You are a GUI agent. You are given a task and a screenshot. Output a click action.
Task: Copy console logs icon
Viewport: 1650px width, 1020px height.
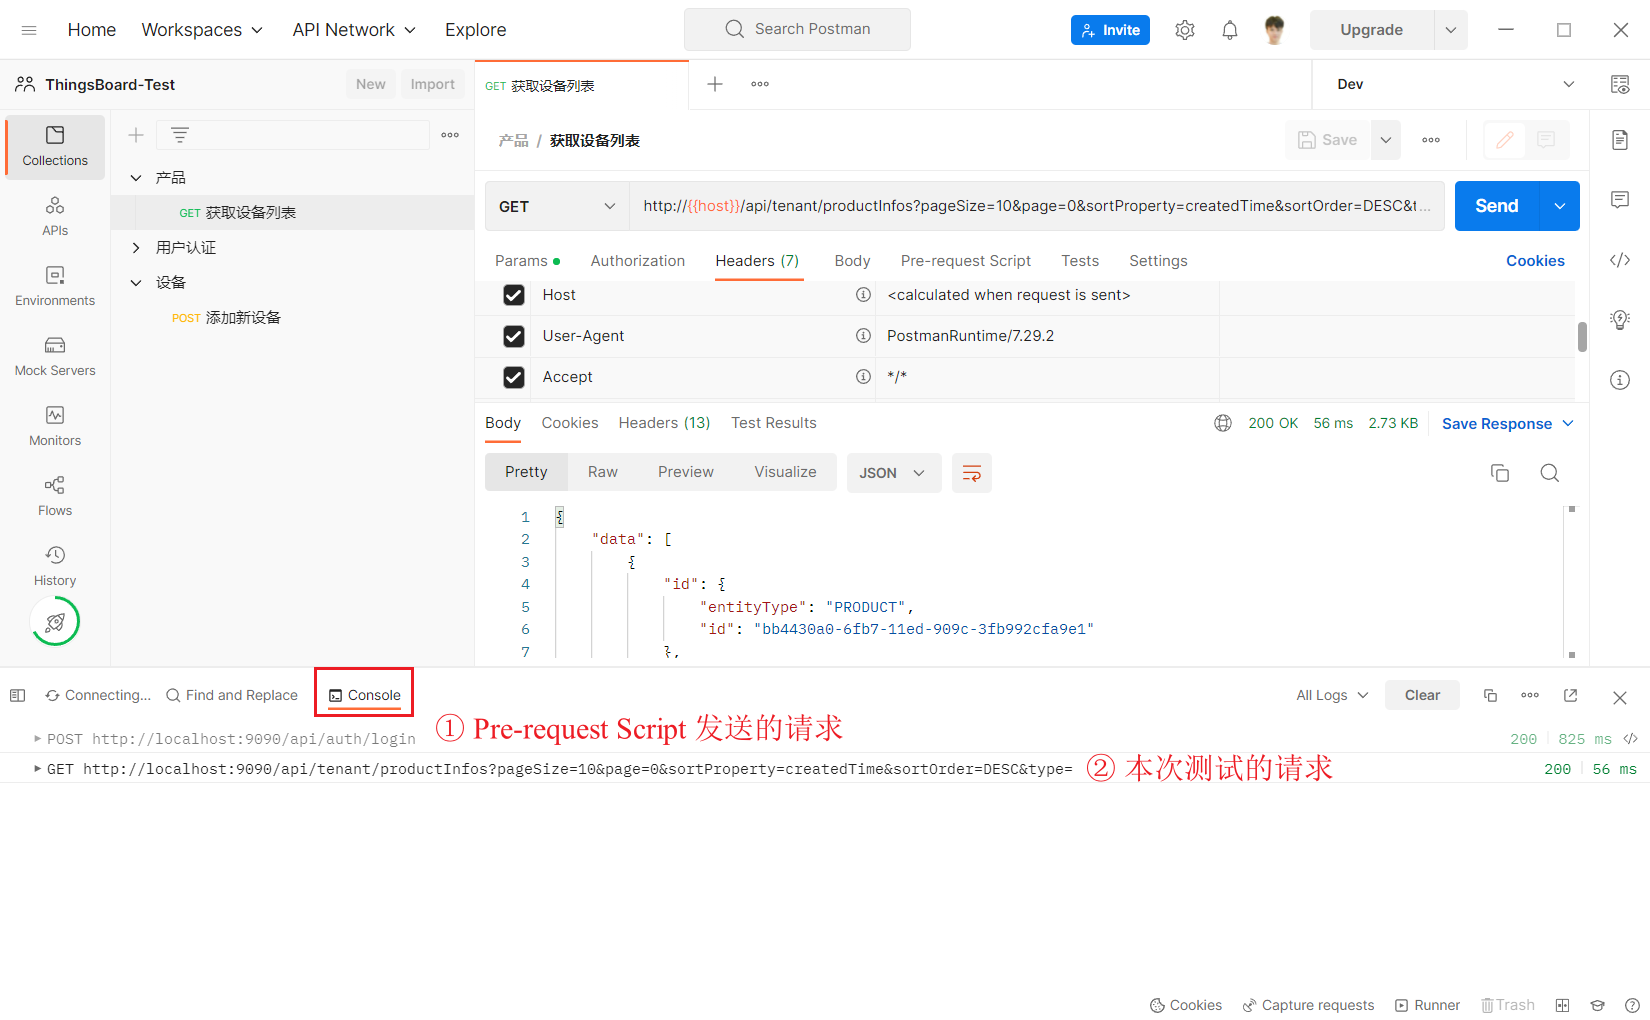tap(1490, 695)
